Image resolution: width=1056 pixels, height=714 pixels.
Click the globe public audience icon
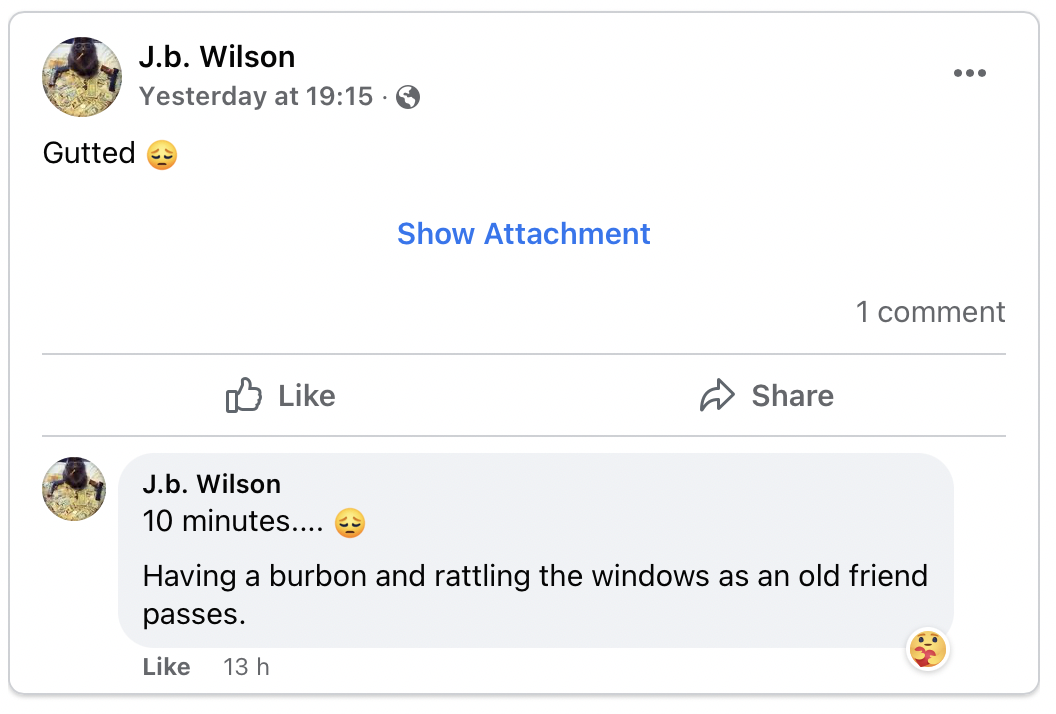tap(408, 97)
